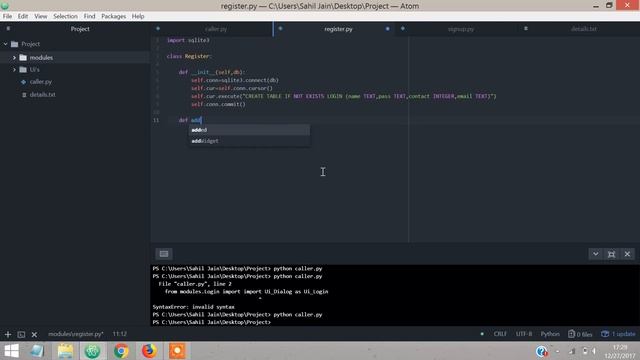The width and height of the screenshot is (640, 360).
Task: Open the Help menu
Action: [x=138, y=16]
